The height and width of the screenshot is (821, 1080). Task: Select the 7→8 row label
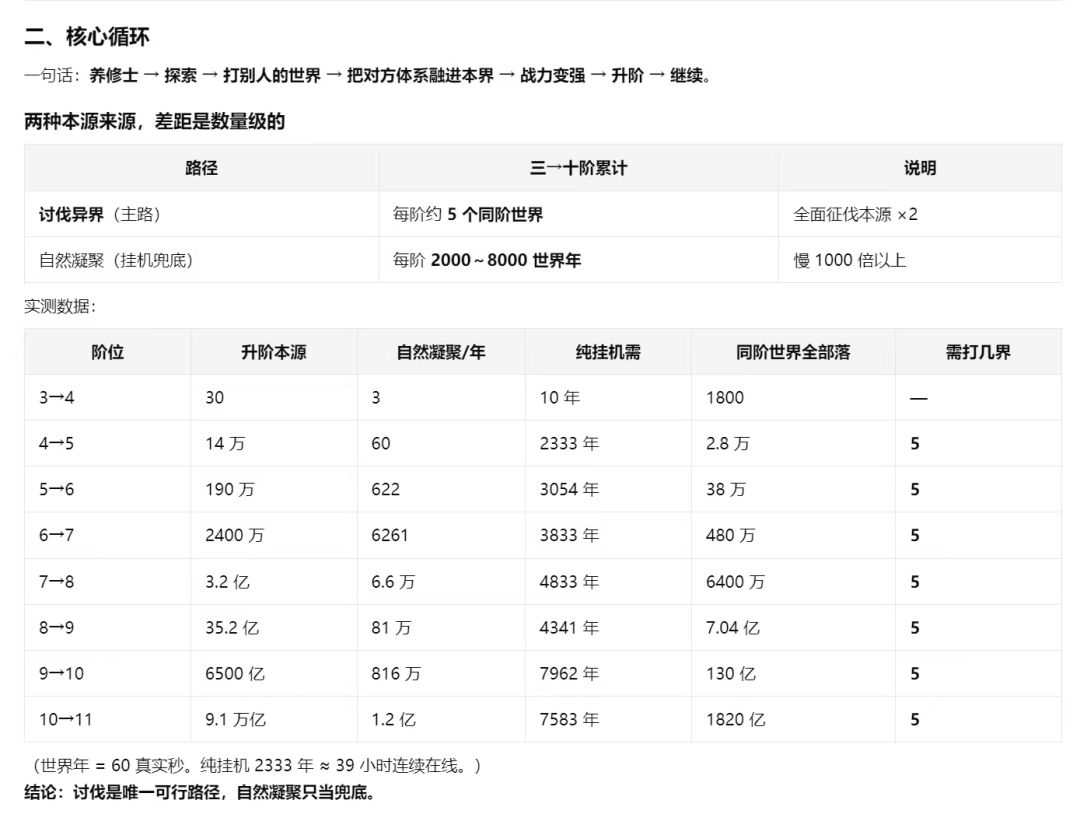tap(56, 582)
